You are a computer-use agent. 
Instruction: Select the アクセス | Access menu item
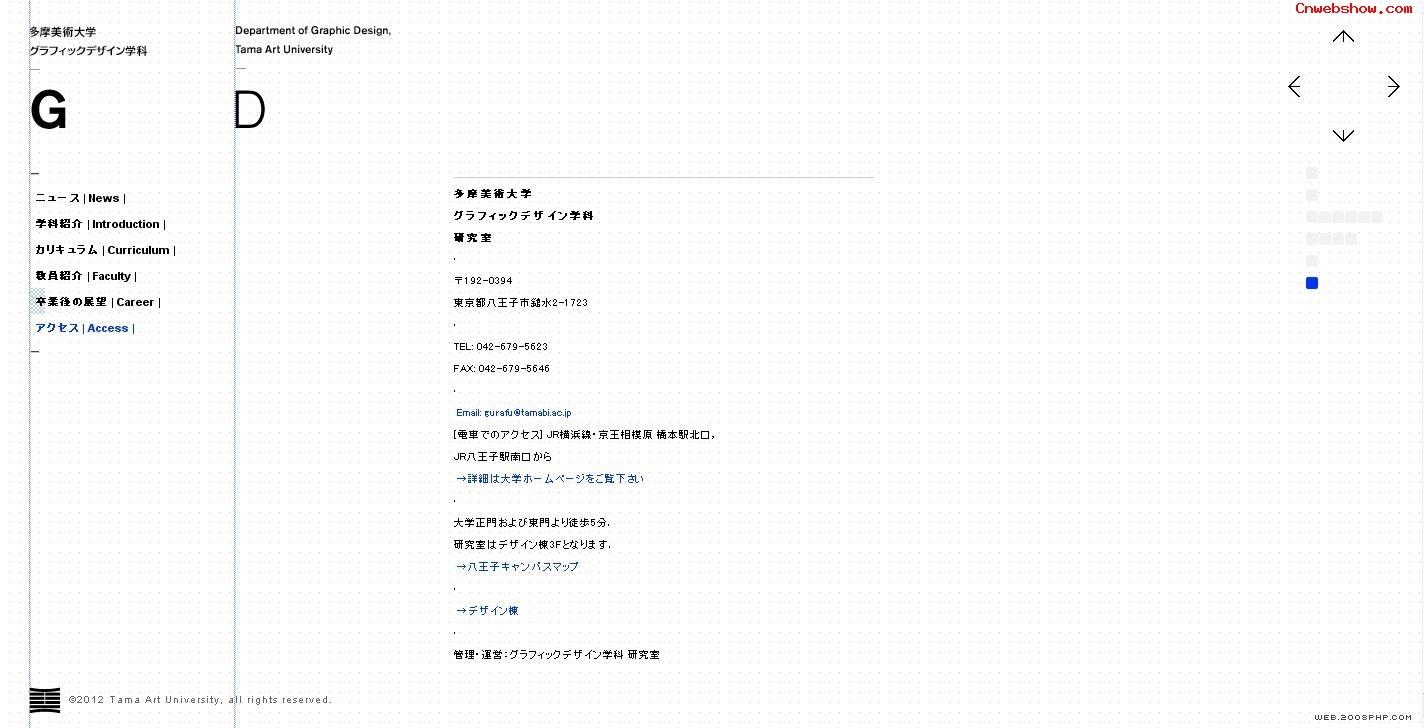pos(84,328)
